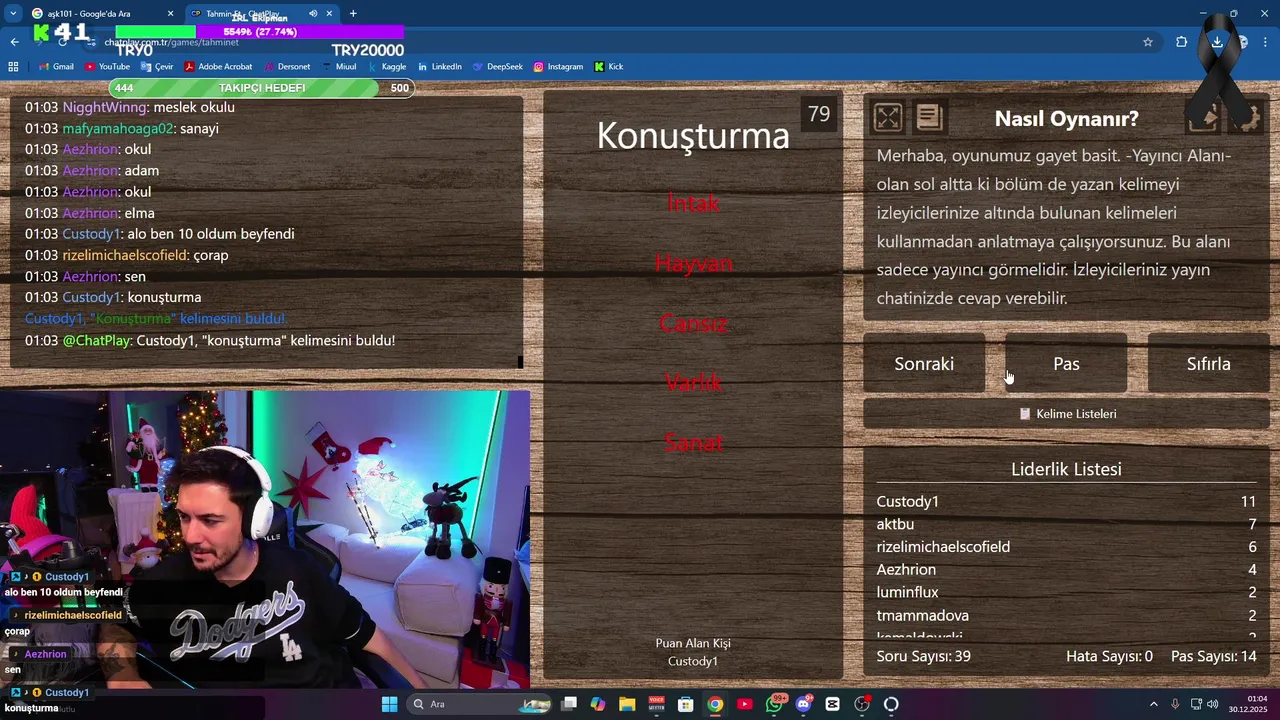The width and height of the screenshot is (1280, 720).
Task: Show hidden system tray icons
Action: (x=1153, y=704)
